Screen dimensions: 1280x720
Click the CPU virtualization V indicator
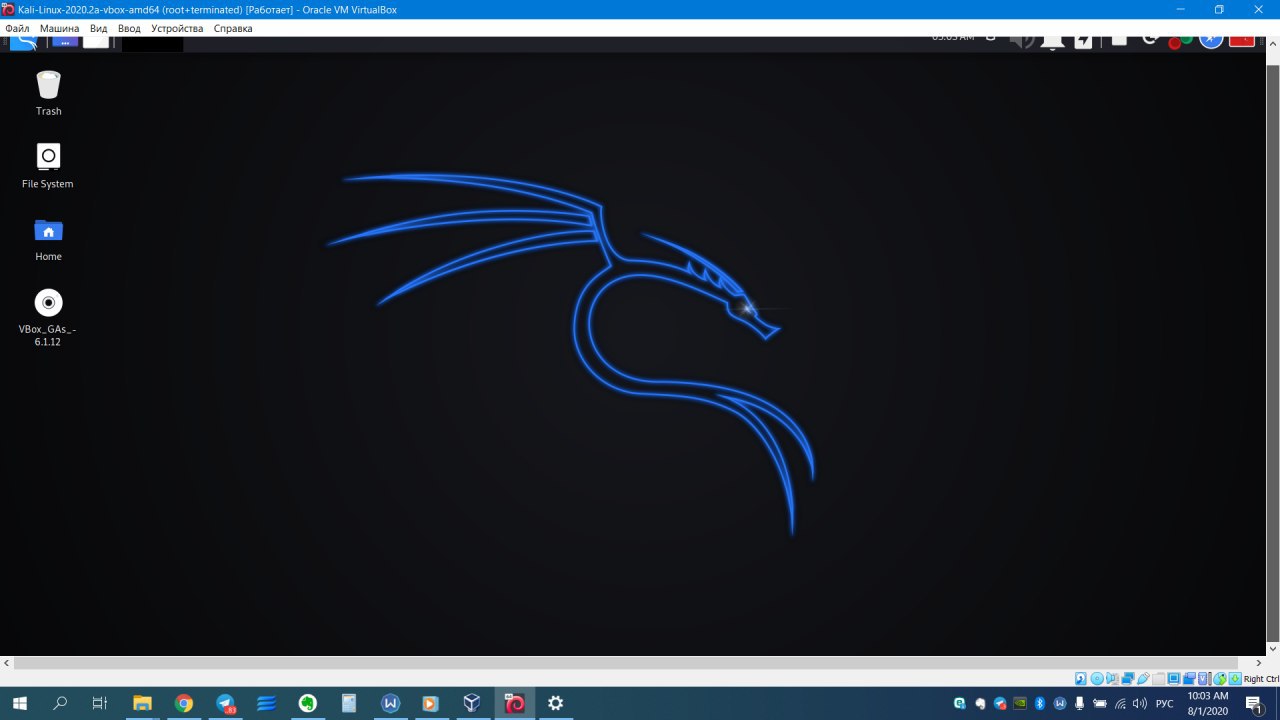tap(1203, 679)
